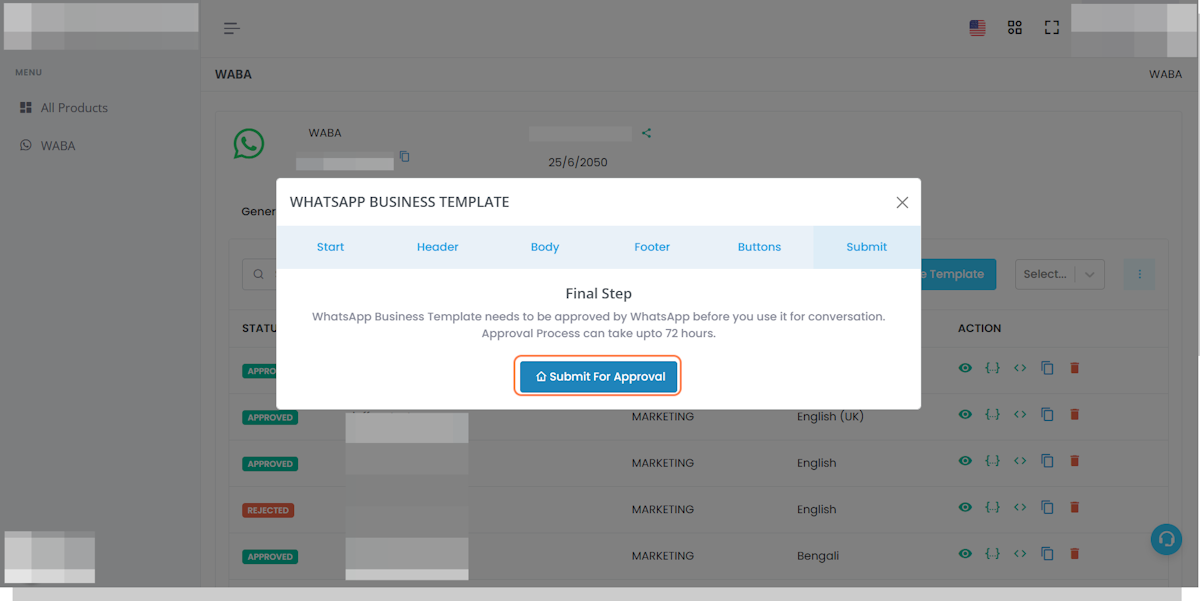Click the Submit For Approval button
The width and height of the screenshot is (1200, 601).
(x=599, y=377)
